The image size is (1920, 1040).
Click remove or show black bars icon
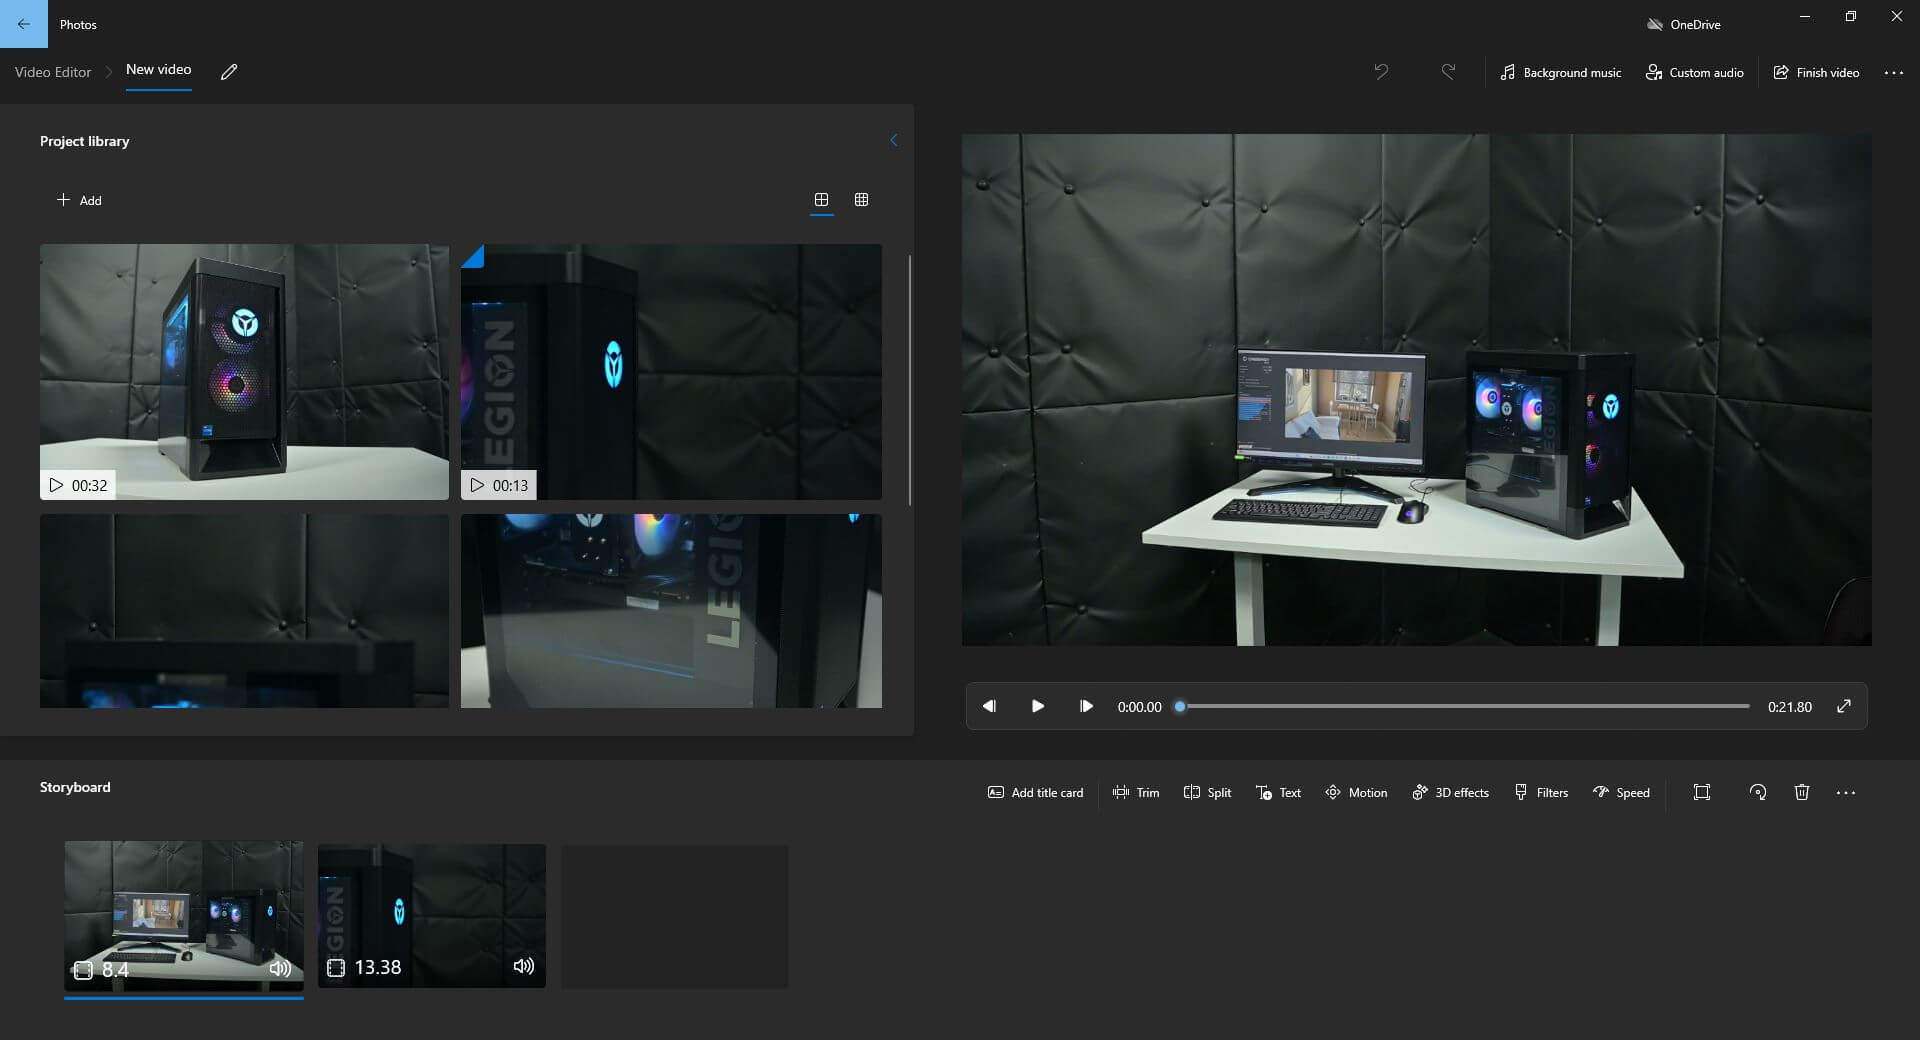[1701, 792]
